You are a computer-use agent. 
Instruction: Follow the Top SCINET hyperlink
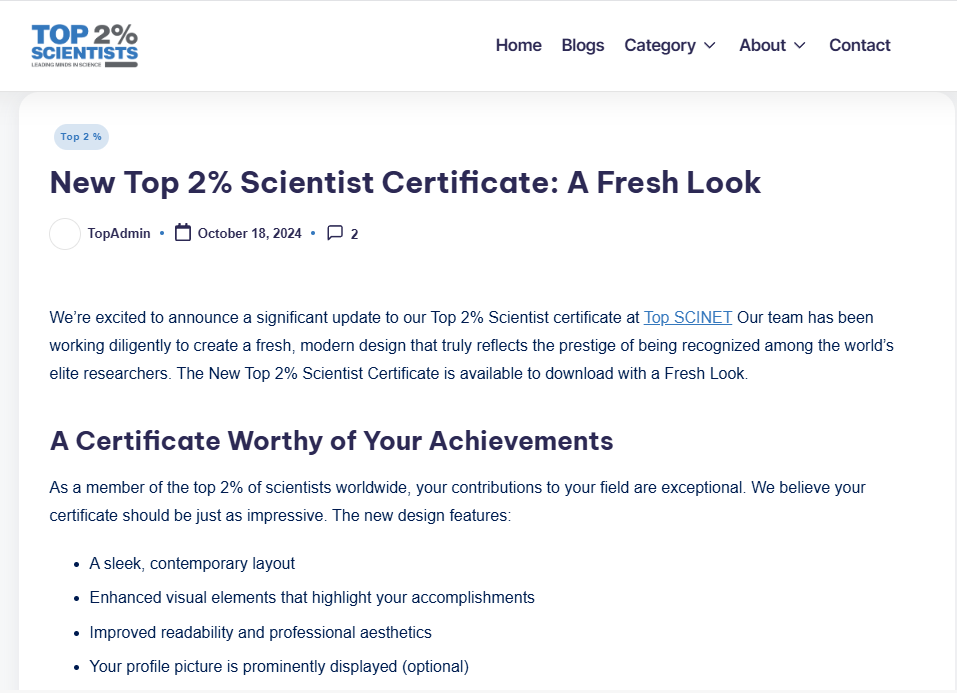coord(688,318)
